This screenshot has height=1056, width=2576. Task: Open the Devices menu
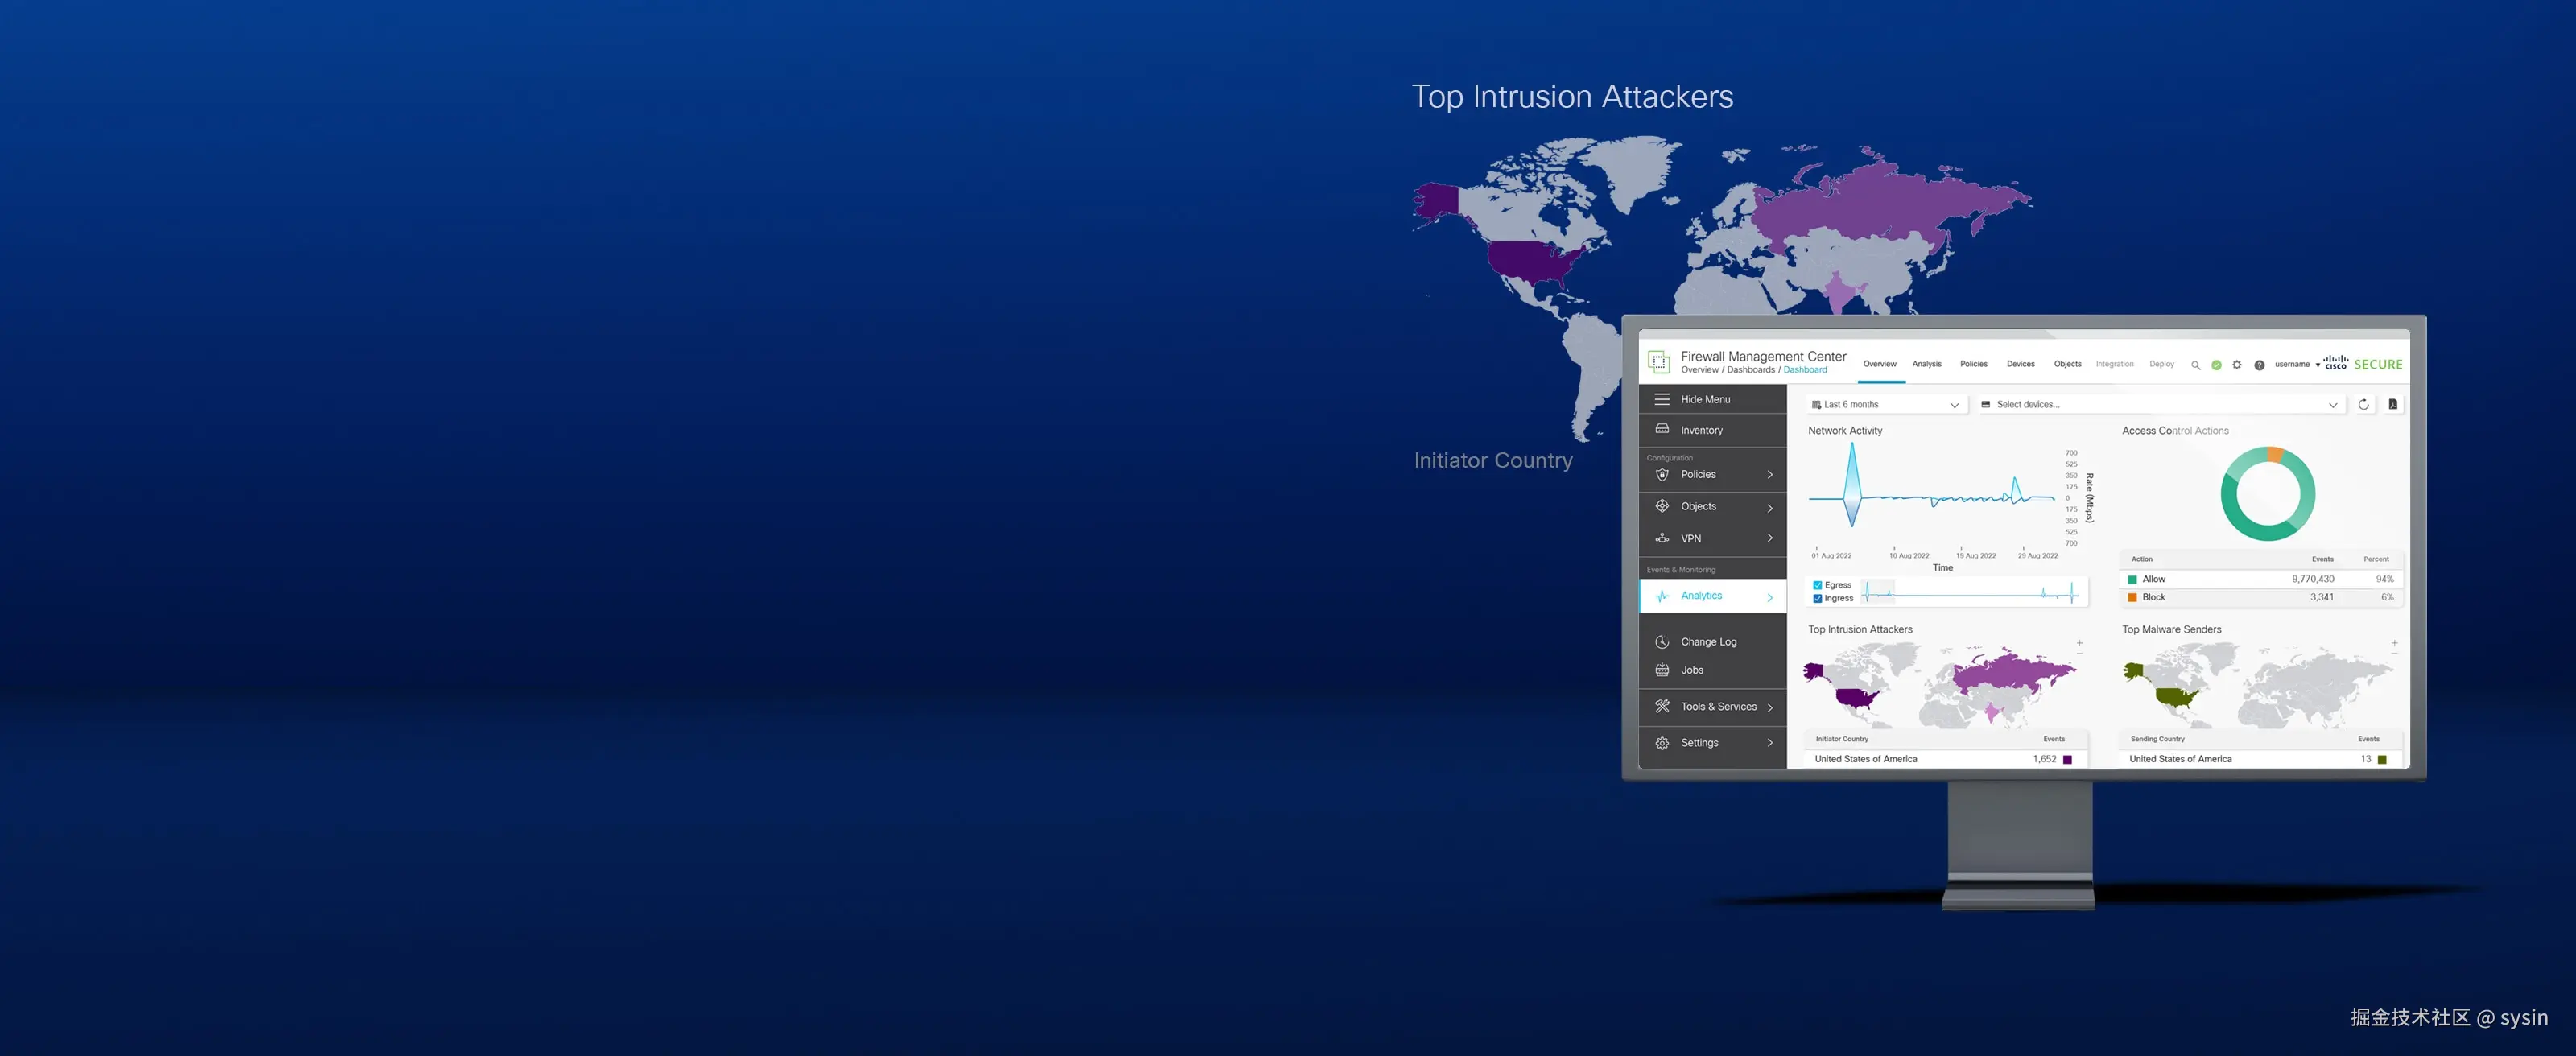pos(2021,364)
